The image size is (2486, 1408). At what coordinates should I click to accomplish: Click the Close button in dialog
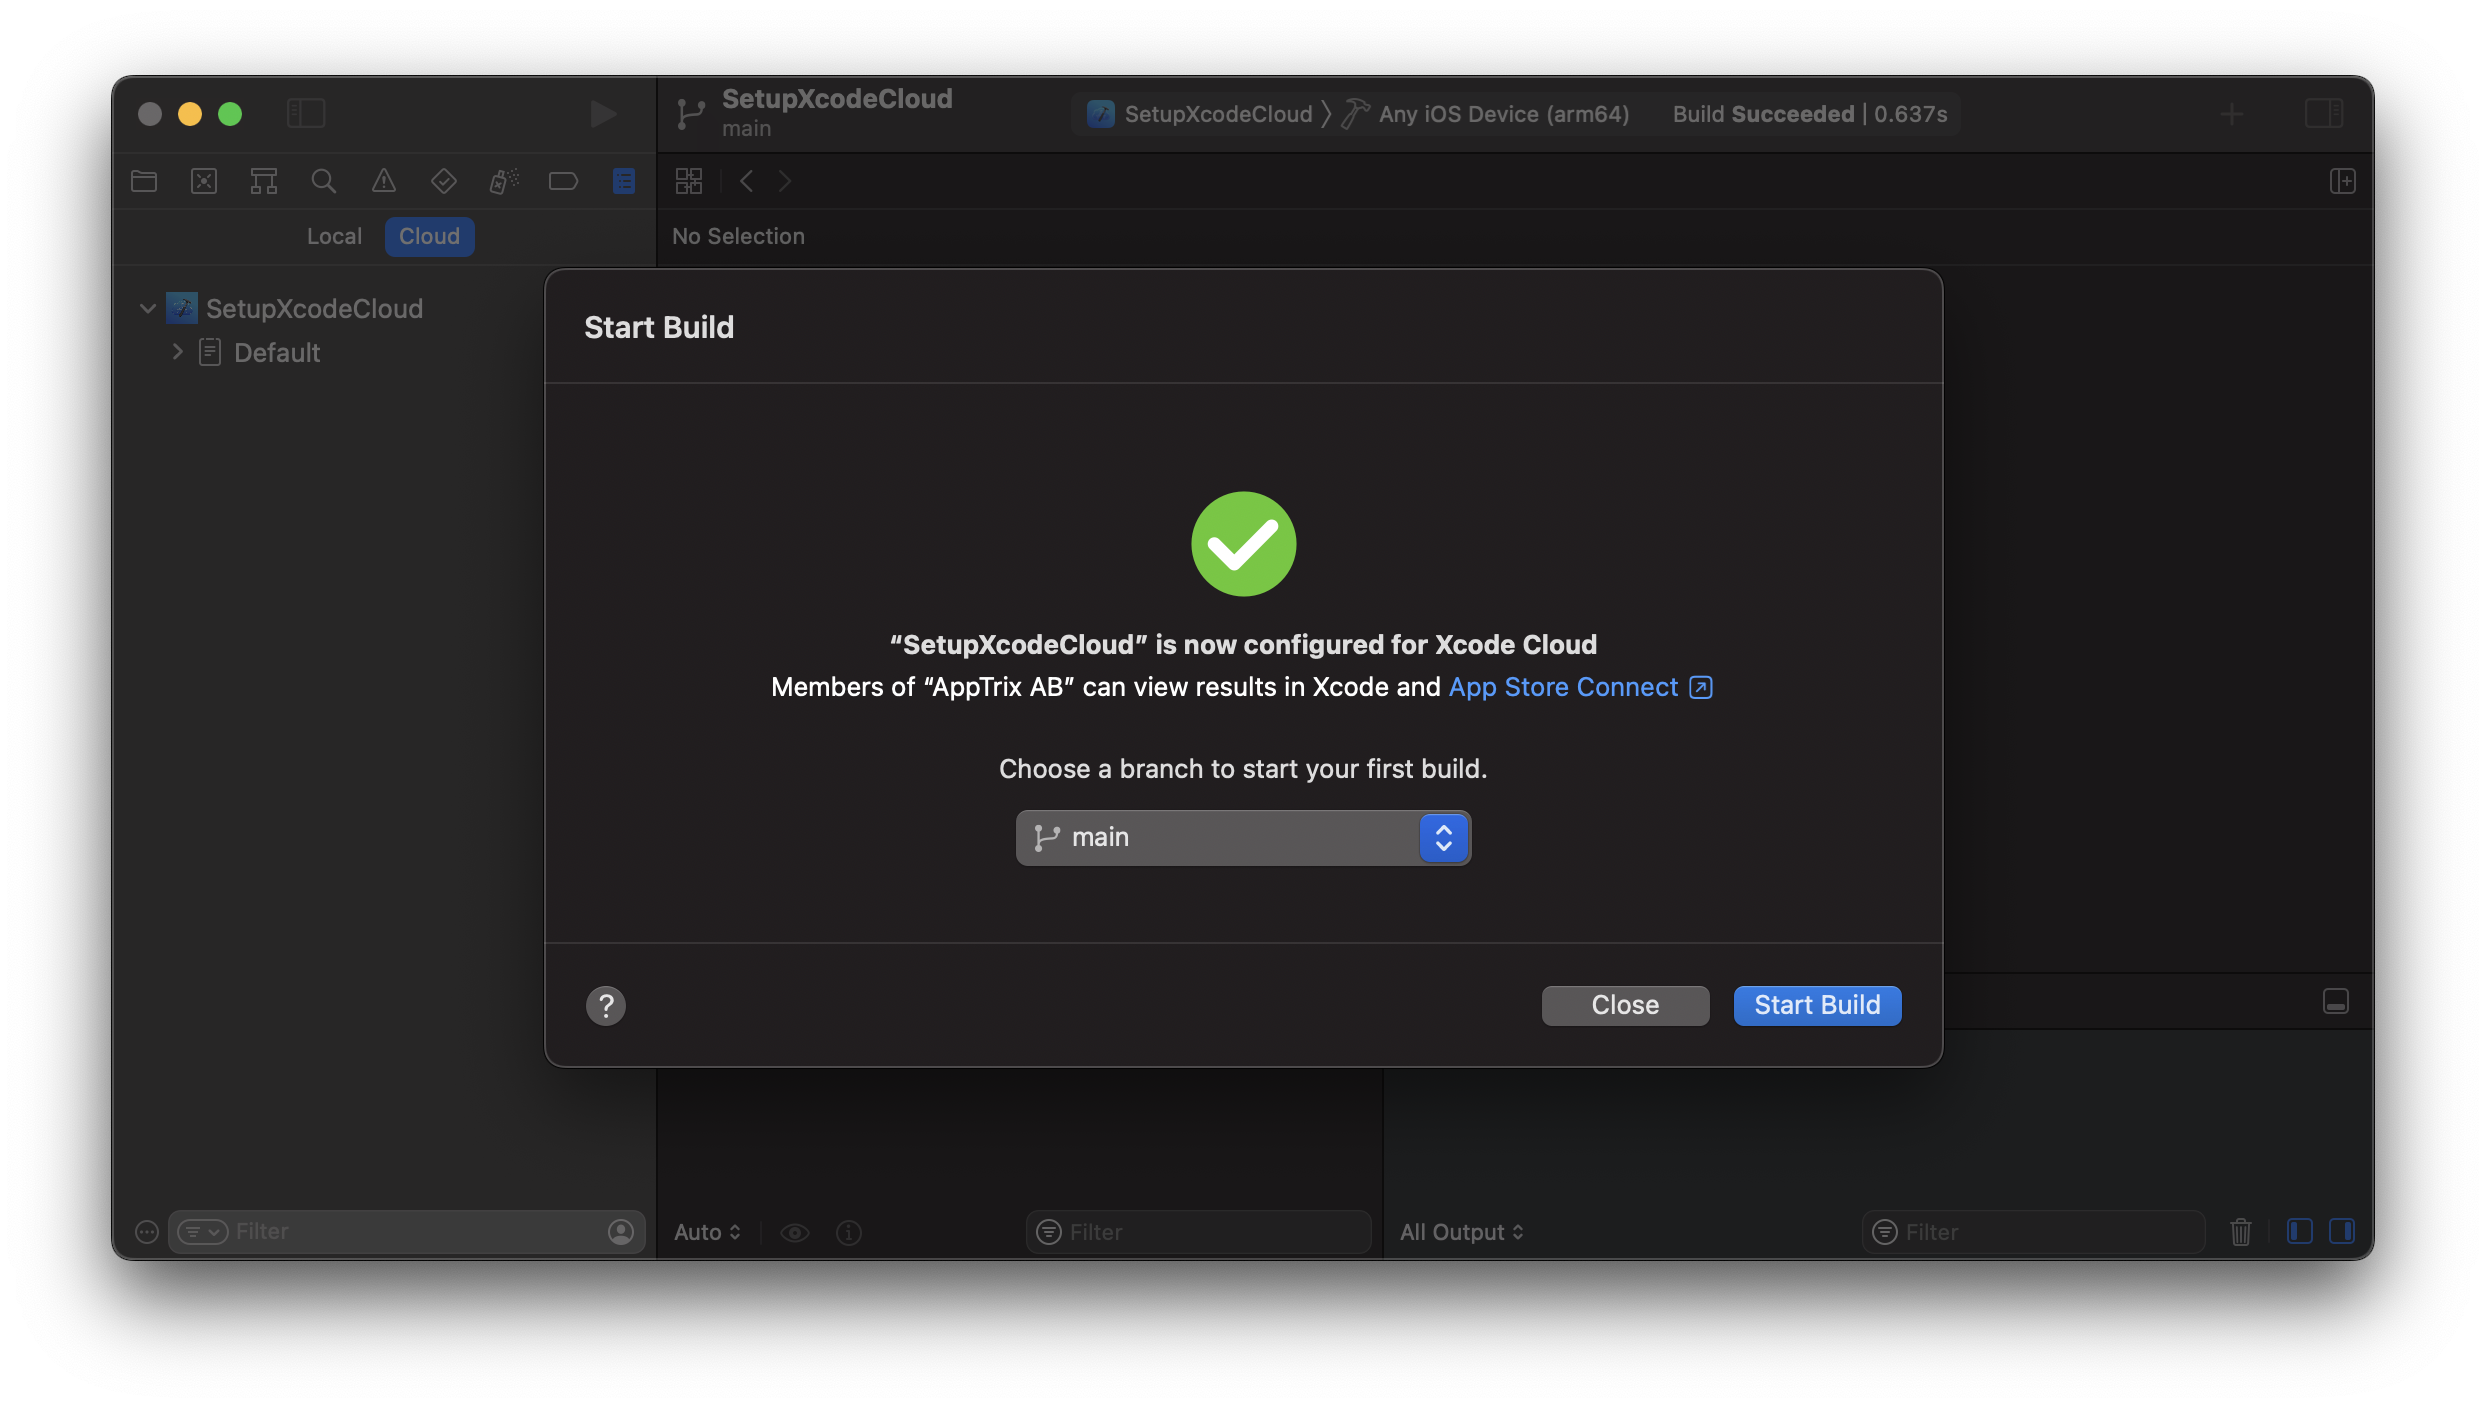[1625, 1005]
